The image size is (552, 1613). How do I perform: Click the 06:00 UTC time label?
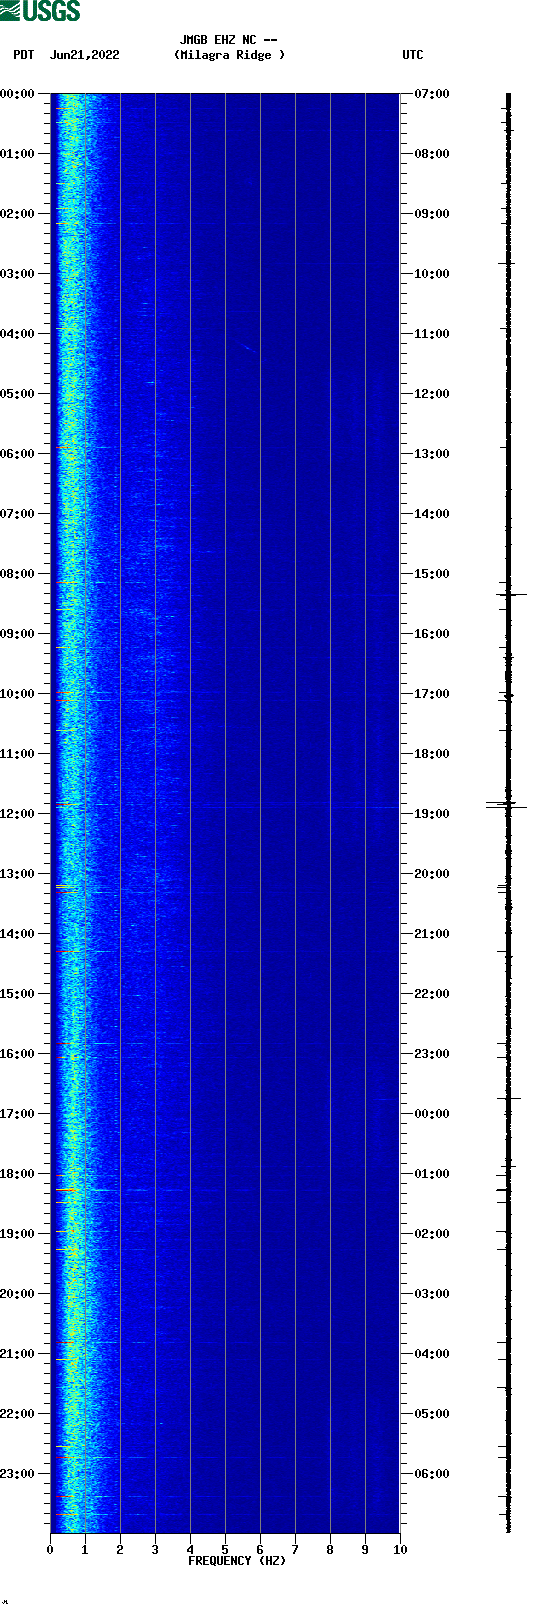(x=432, y=1474)
